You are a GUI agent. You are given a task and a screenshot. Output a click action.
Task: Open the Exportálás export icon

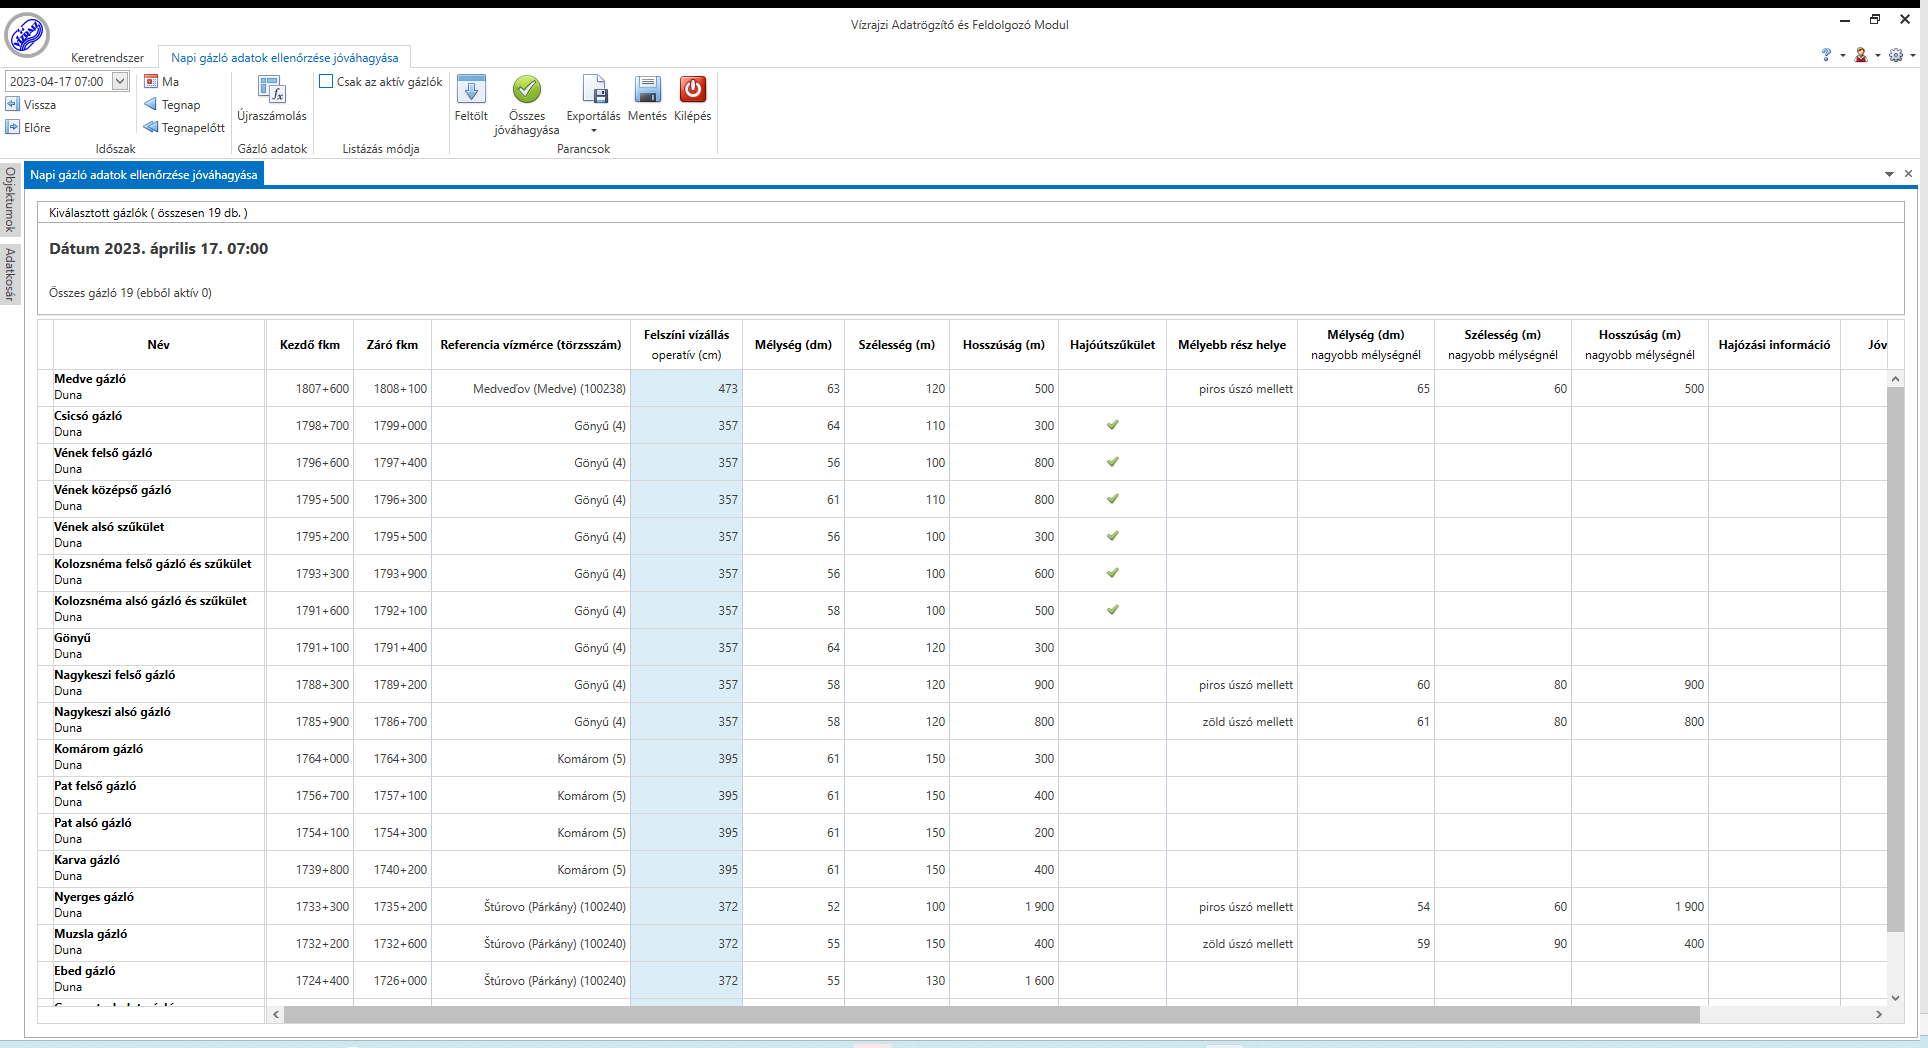click(x=593, y=90)
